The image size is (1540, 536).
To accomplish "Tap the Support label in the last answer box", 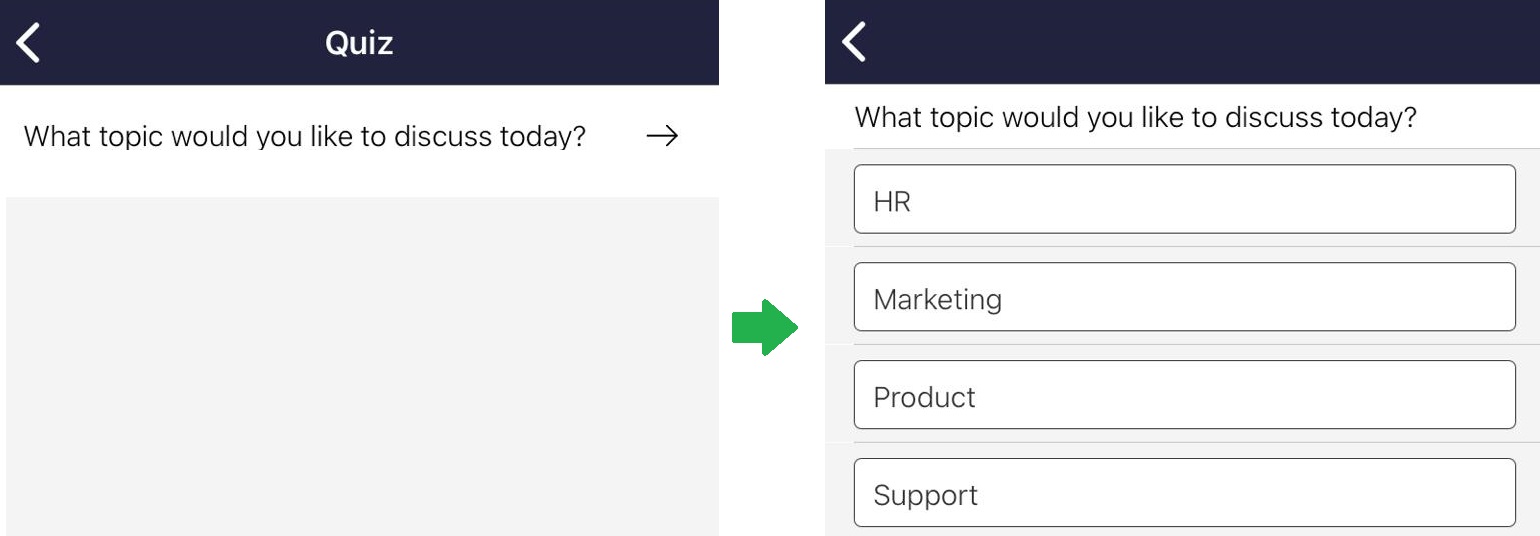I will 925,495.
